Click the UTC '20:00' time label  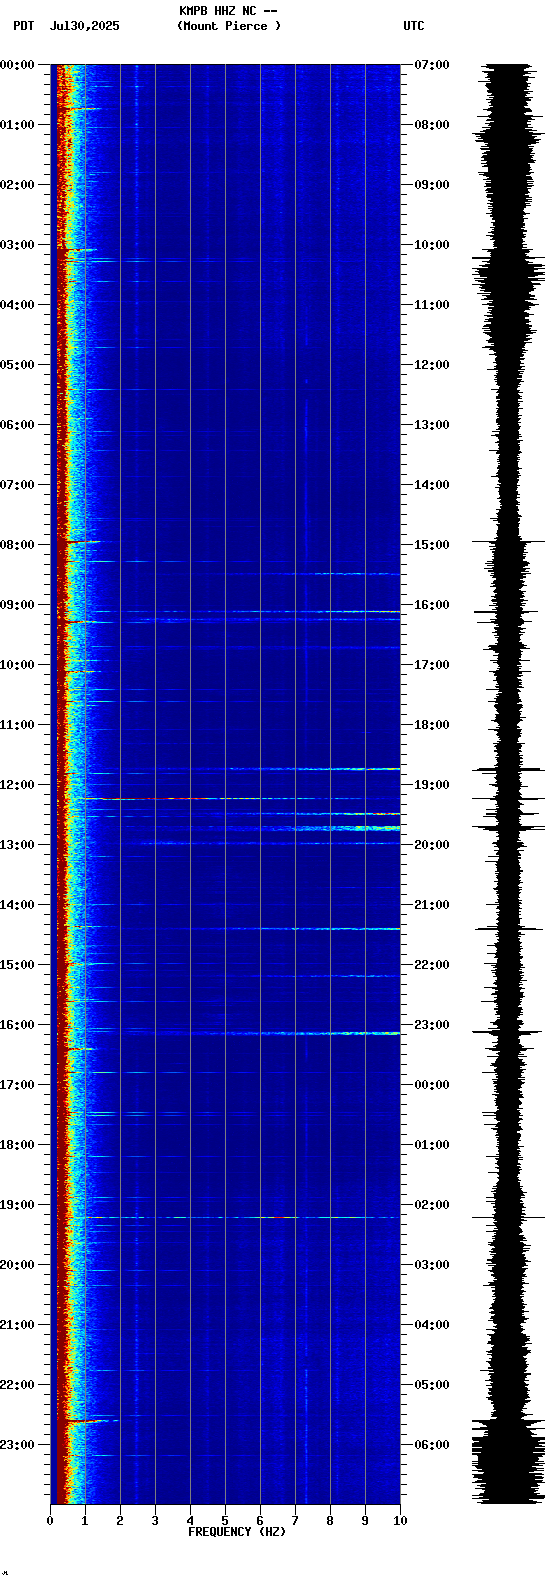pyautogui.click(x=432, y=845)
